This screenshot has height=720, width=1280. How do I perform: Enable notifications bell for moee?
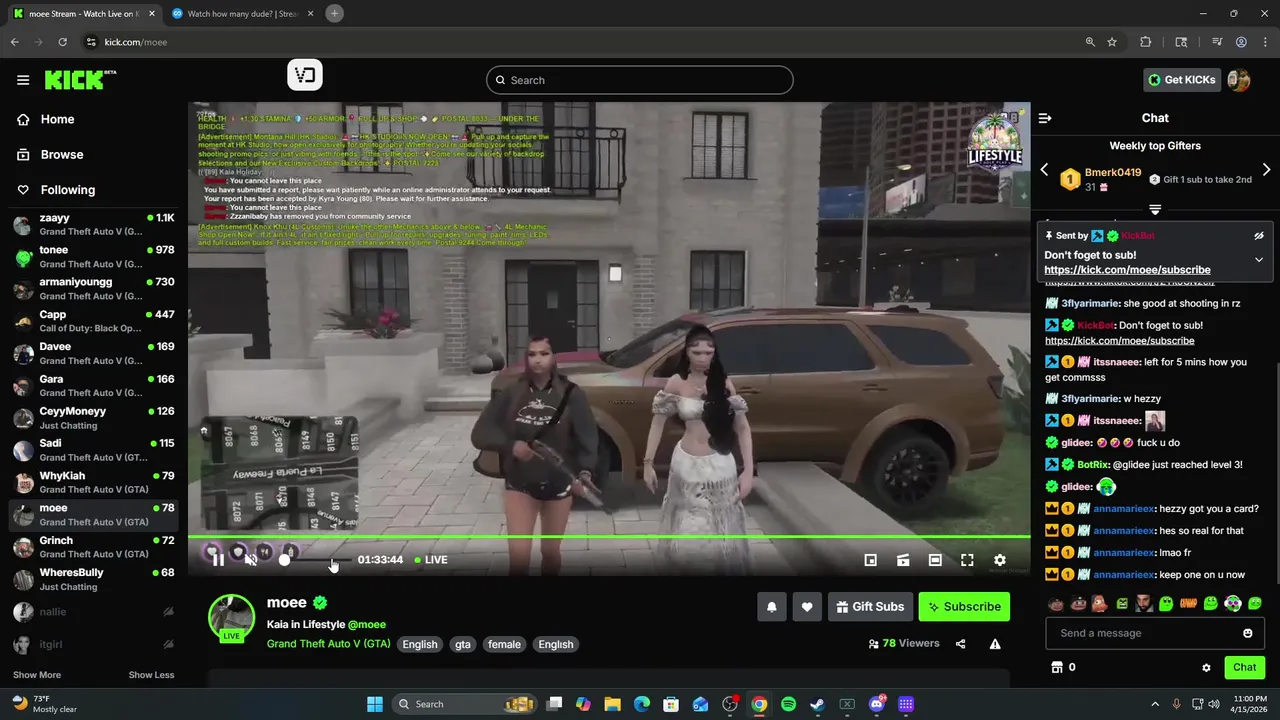[772, 607]
